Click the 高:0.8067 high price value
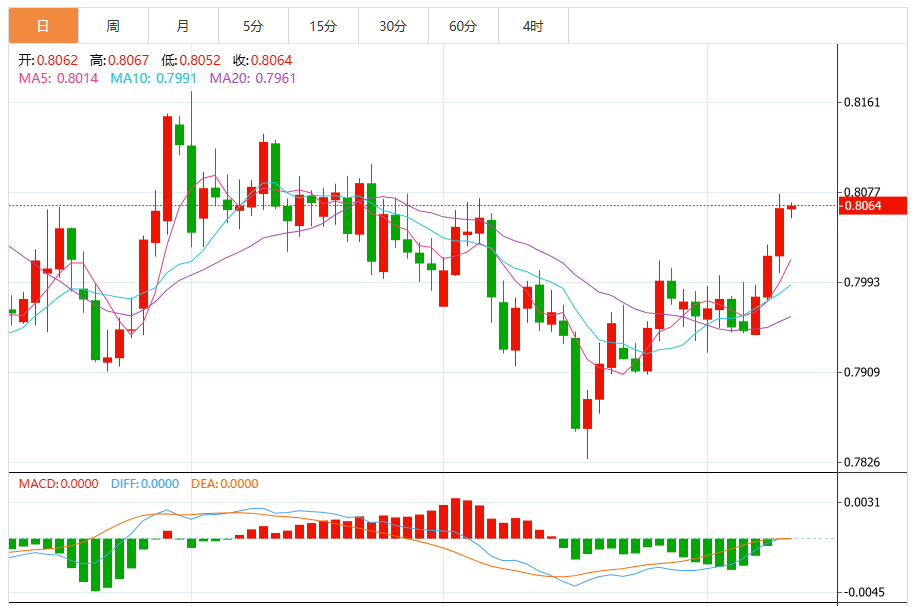This screenshot has width=915, height=606. (x=120, y=60)
